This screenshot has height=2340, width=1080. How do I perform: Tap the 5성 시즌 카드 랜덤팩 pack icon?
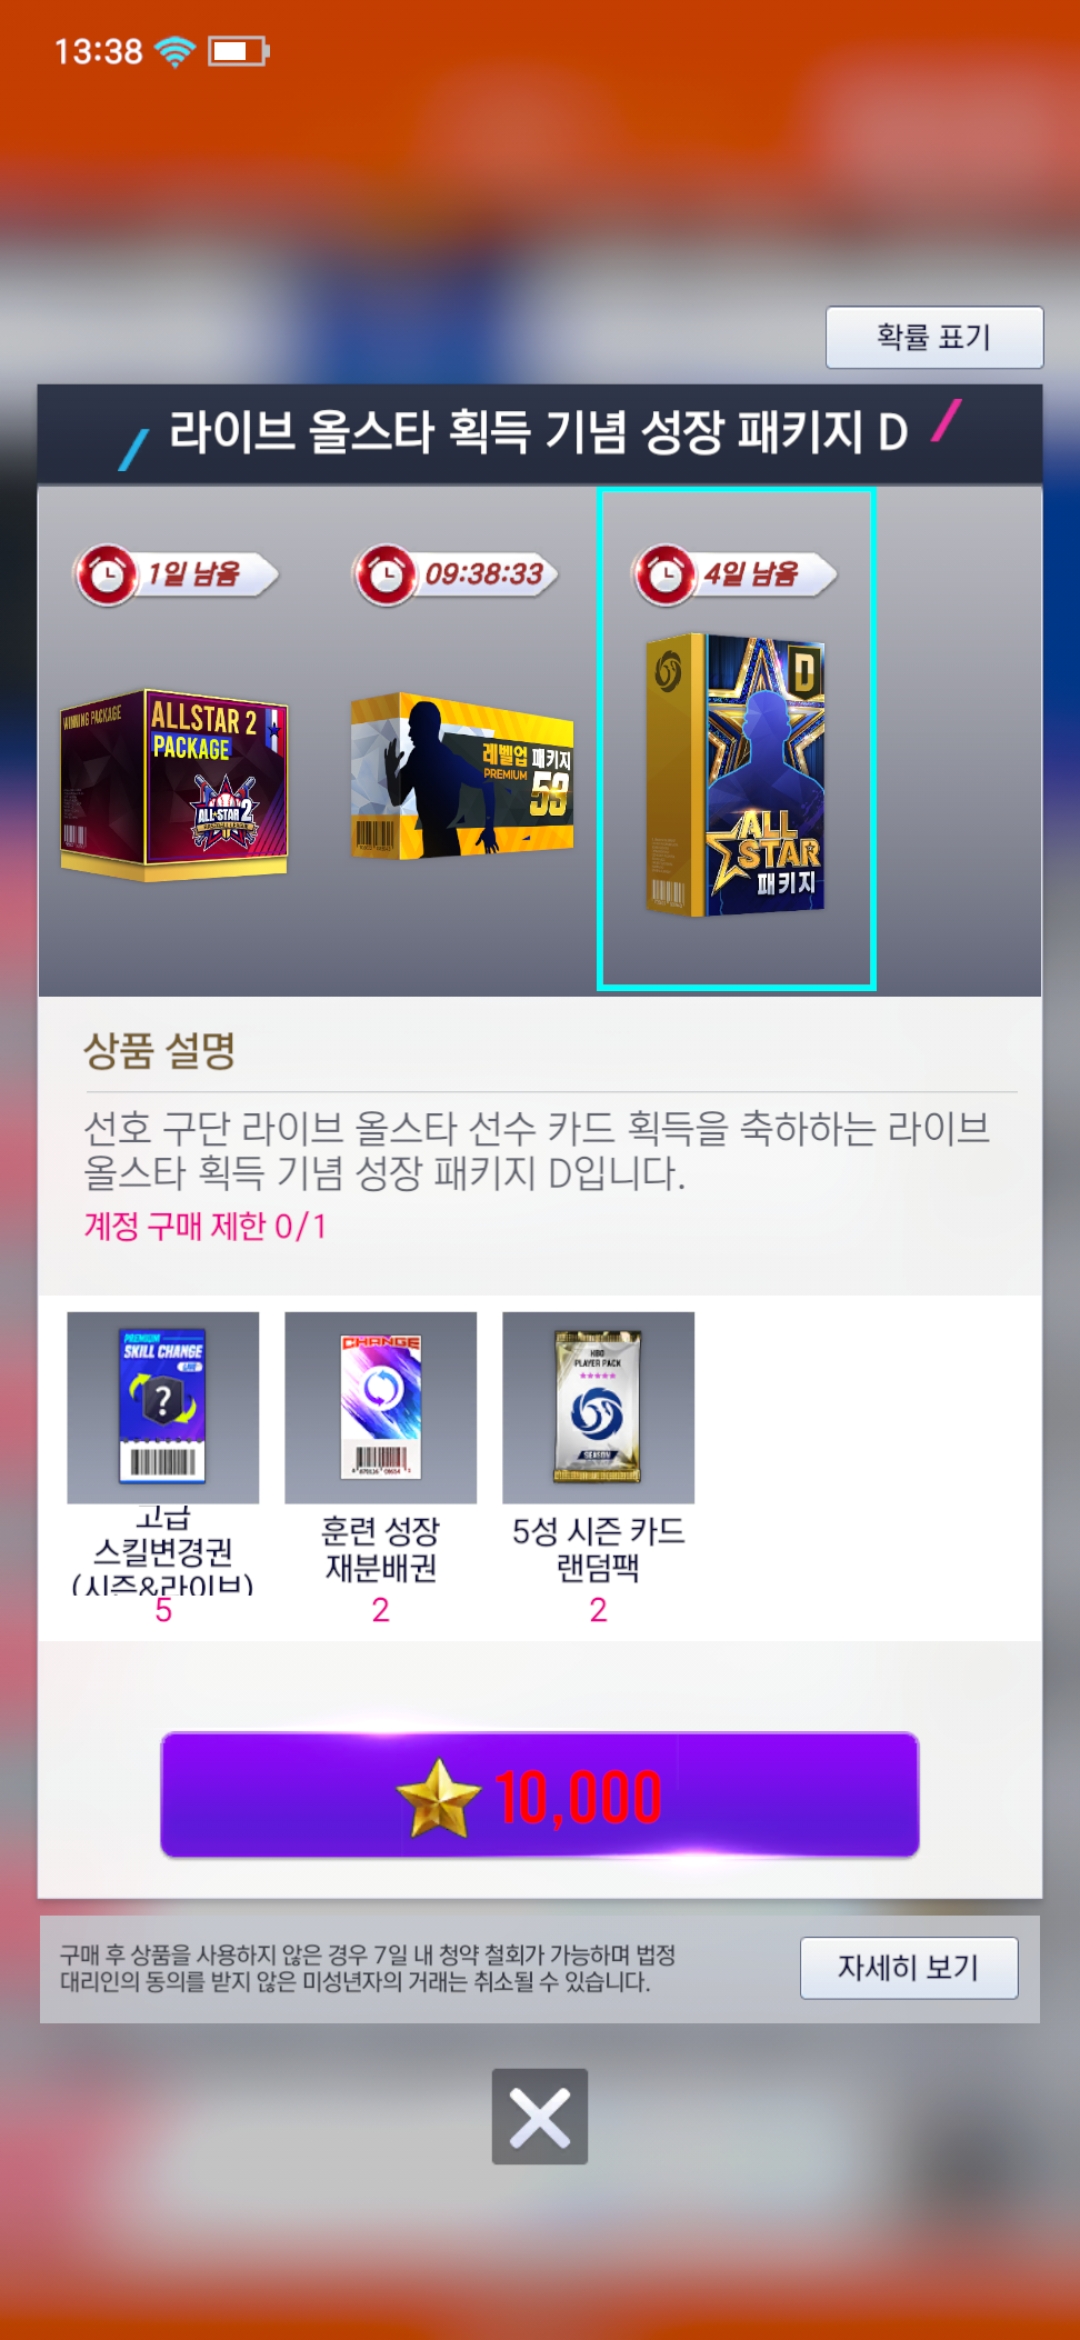[598, 1407]
